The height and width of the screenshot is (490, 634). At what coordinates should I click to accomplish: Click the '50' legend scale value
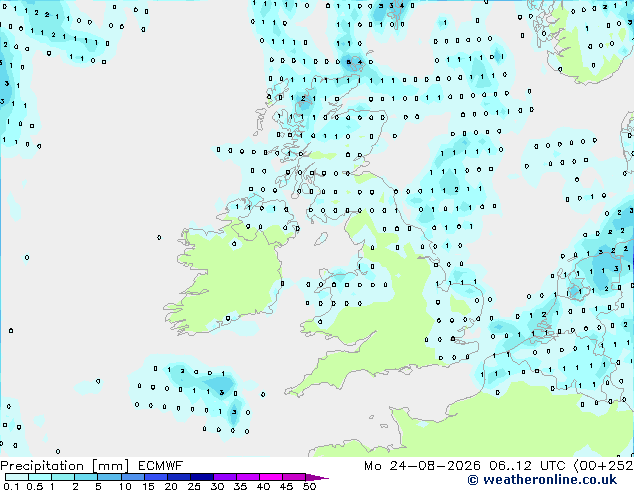(x=309, y=486)
